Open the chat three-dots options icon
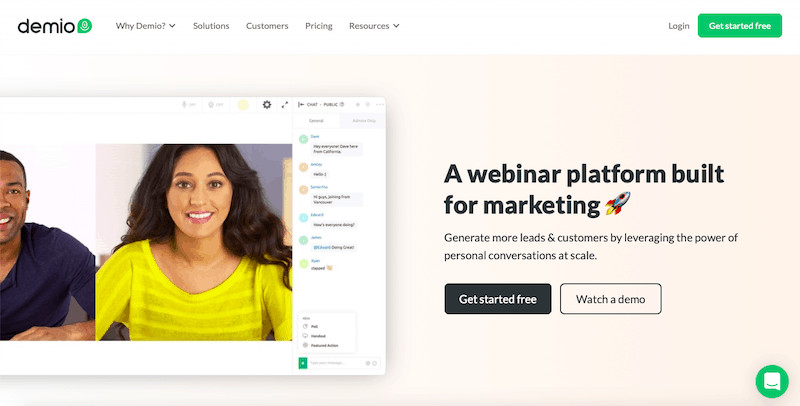This screenshot has width=800, height=406. (380, 105)
